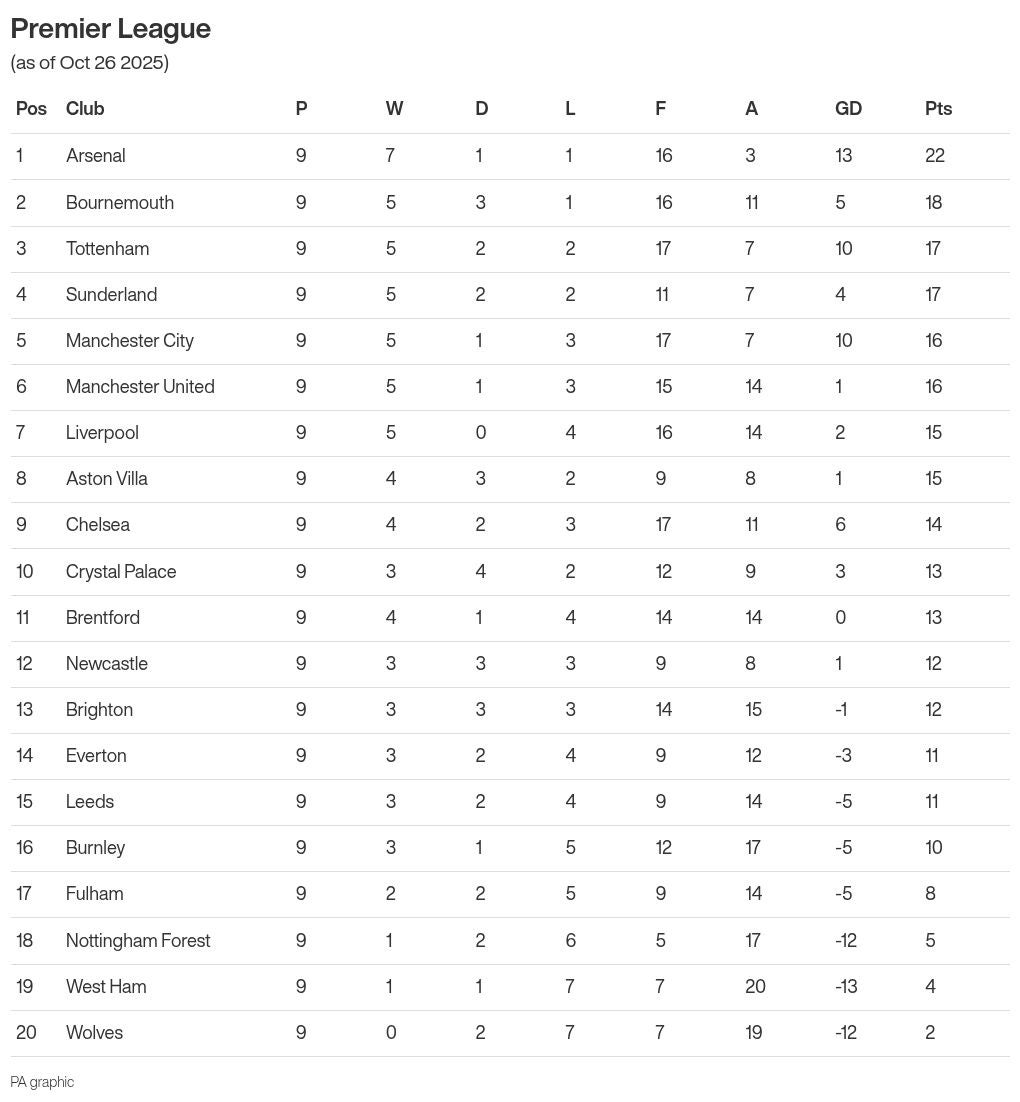Image resolution: width=1020 pixels, height=1102 pixels.
Task: Click the Club column header
Action: click(x=85, y=109)
